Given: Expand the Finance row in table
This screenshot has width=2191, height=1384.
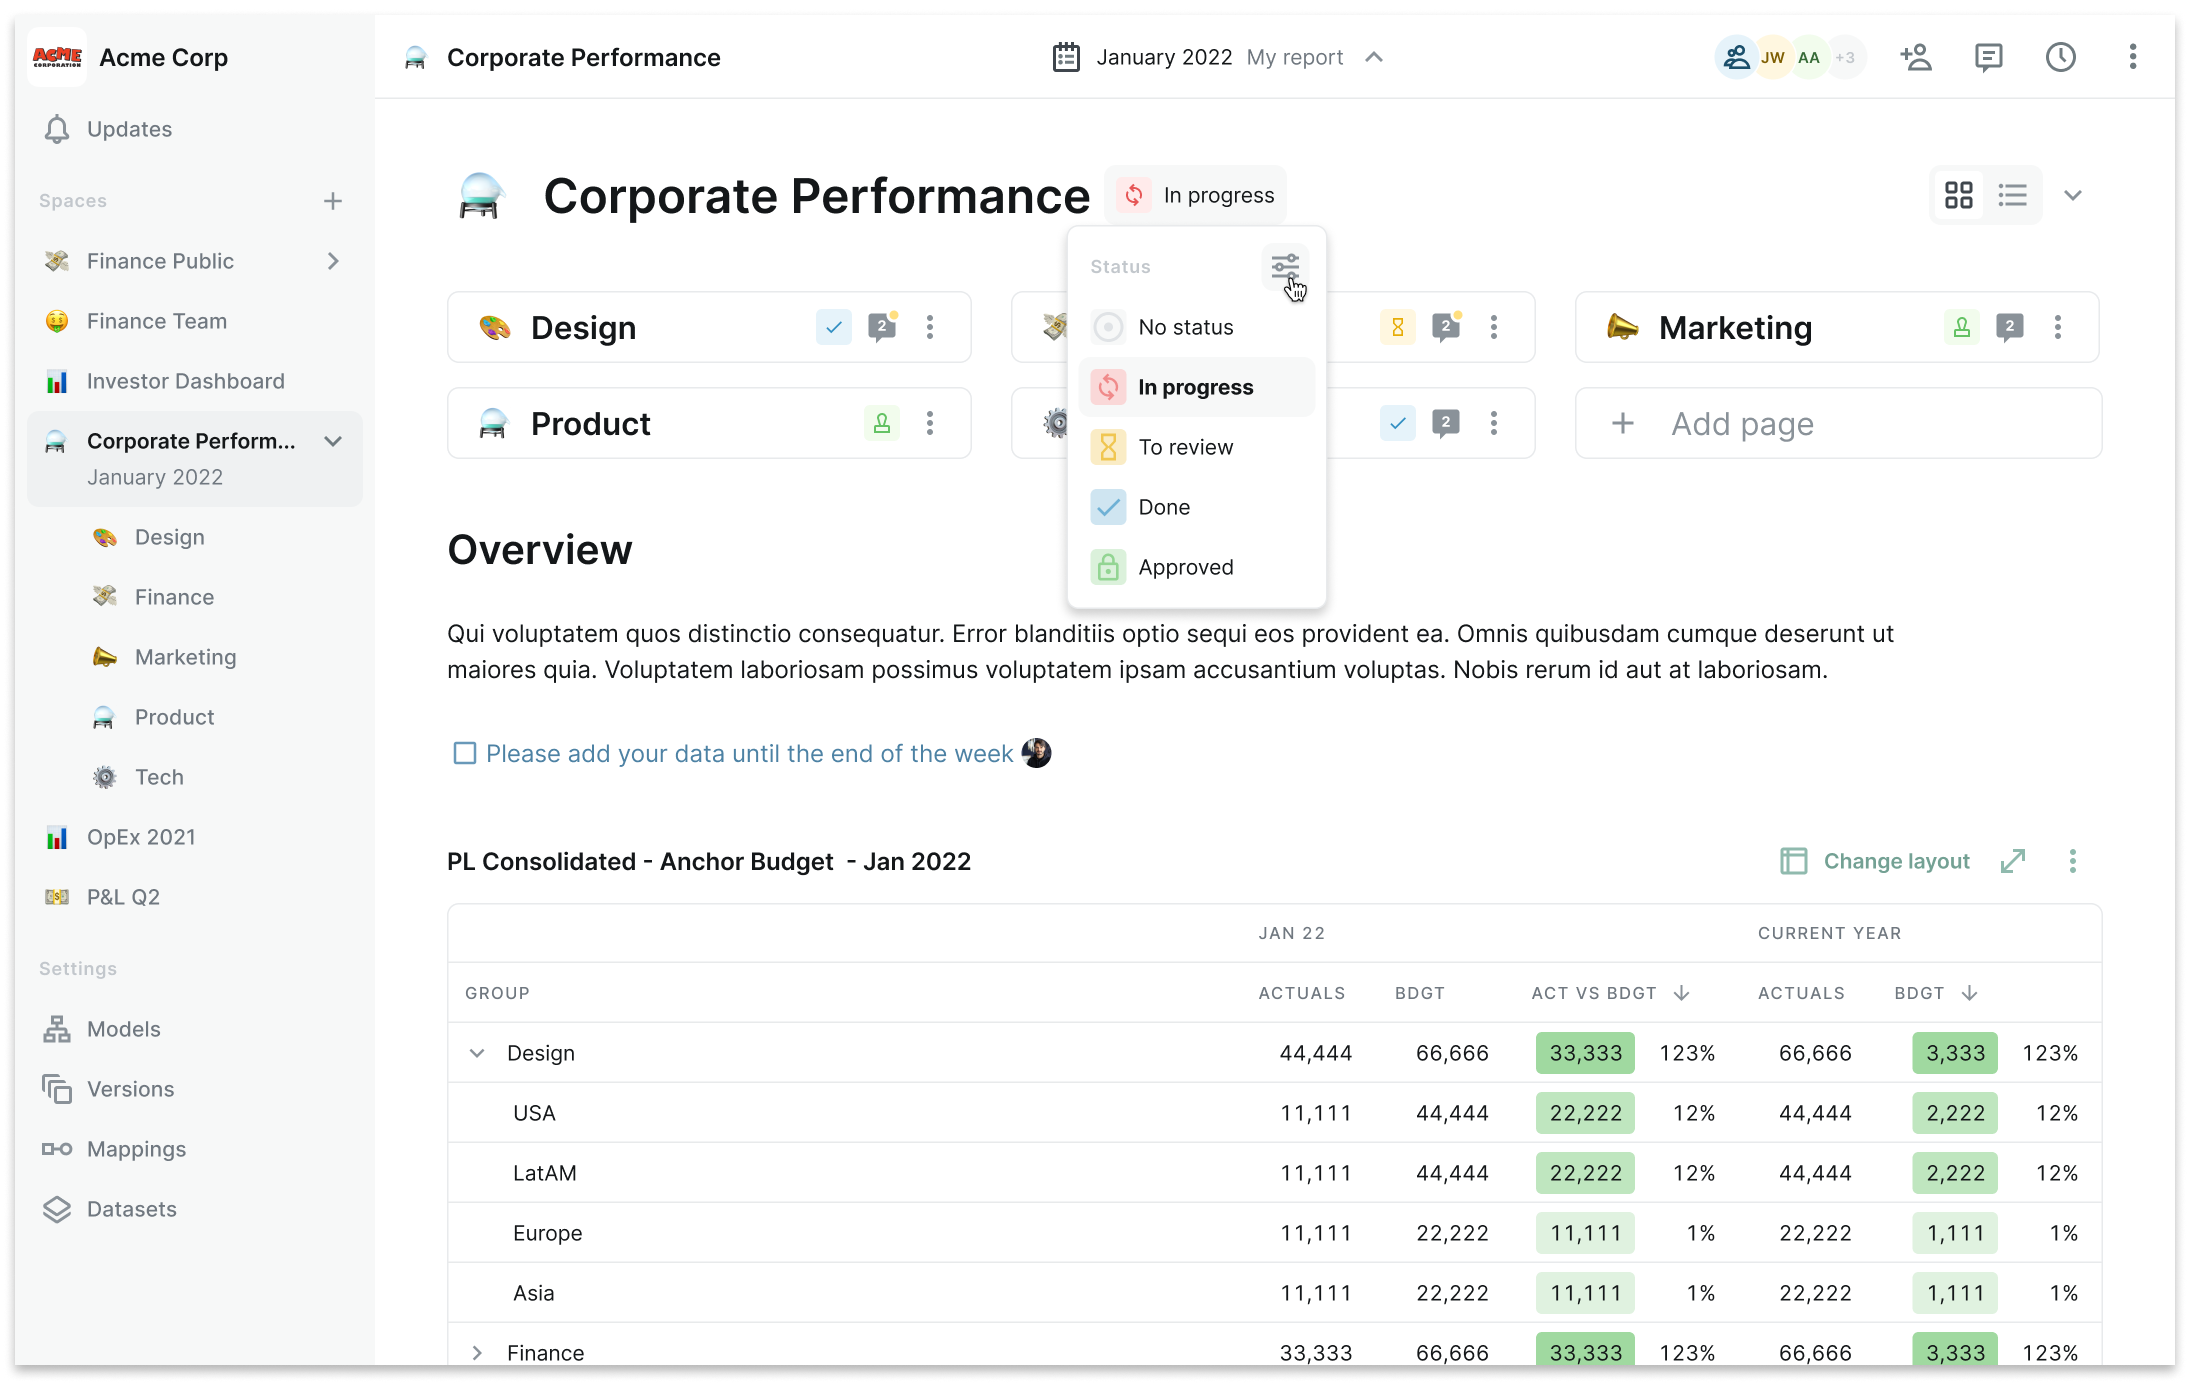Looking at the screenshot, I should [477, 1353].
